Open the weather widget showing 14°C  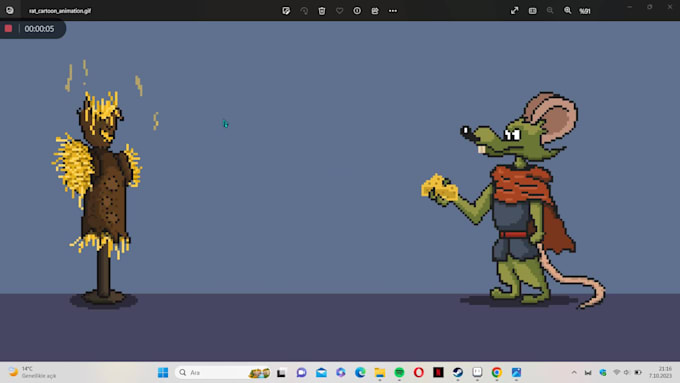tap(33, 372)
